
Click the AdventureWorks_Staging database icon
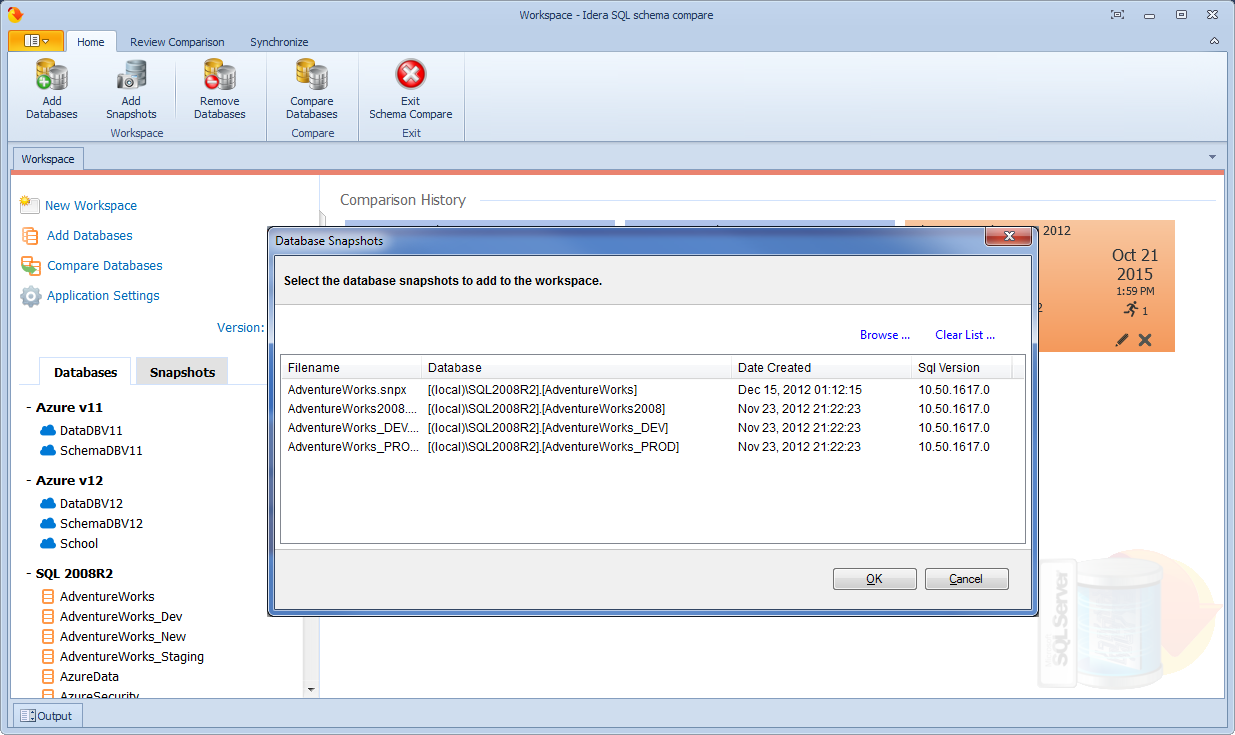coord(48,656)
